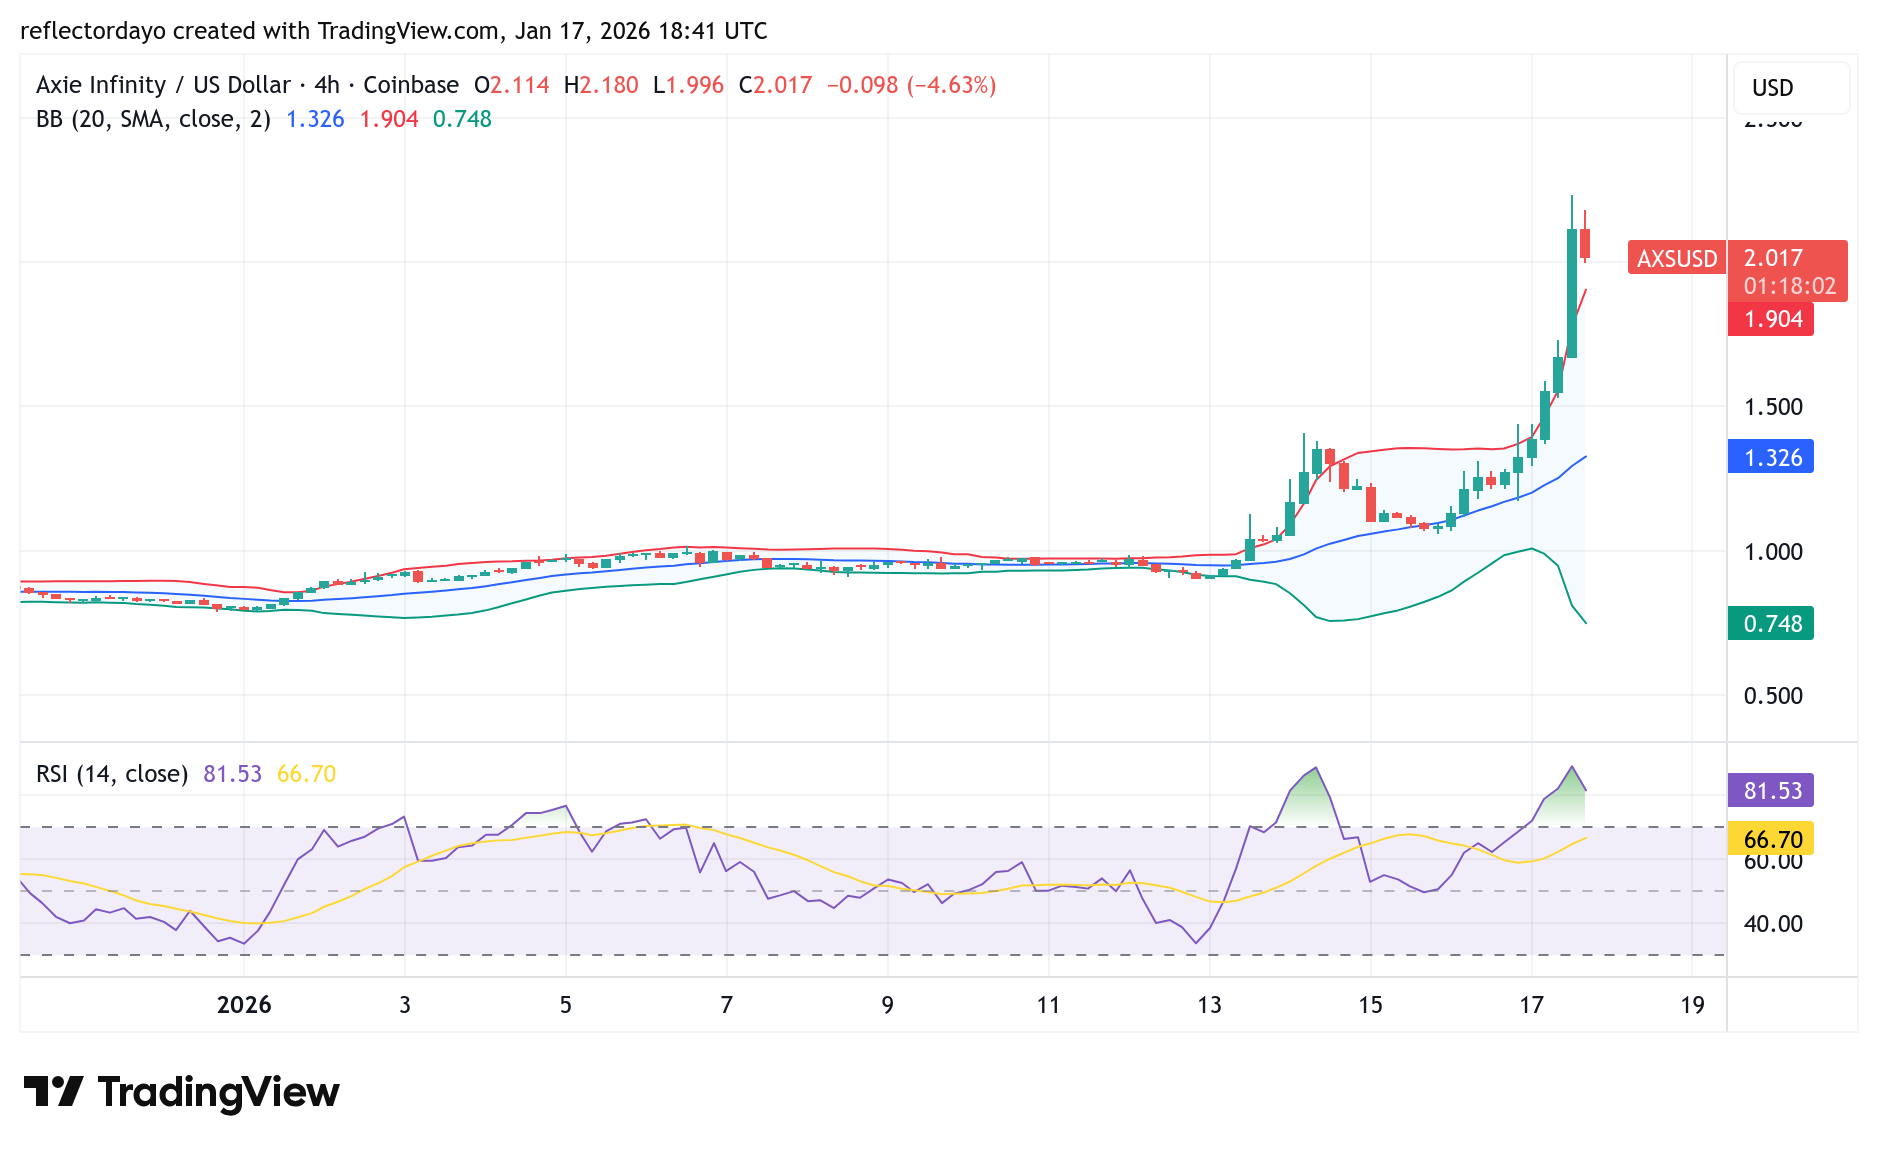1878x1152 pixels.
Task: Click the date 9 on time axis
Action: 888,1005
